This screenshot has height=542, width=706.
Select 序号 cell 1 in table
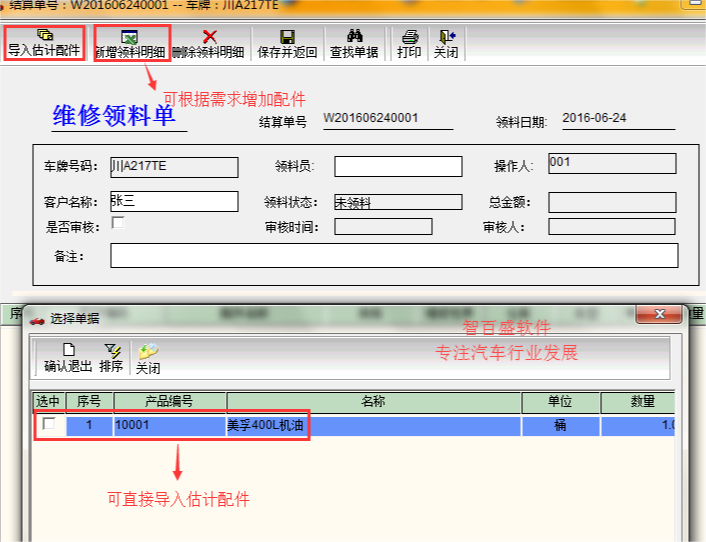[x=89, y=425]
